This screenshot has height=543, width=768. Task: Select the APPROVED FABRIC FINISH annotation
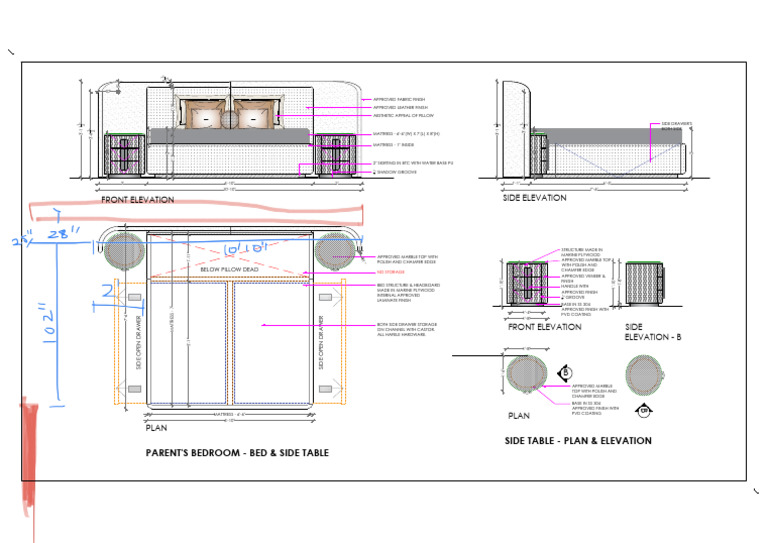[x=399, y=99]
